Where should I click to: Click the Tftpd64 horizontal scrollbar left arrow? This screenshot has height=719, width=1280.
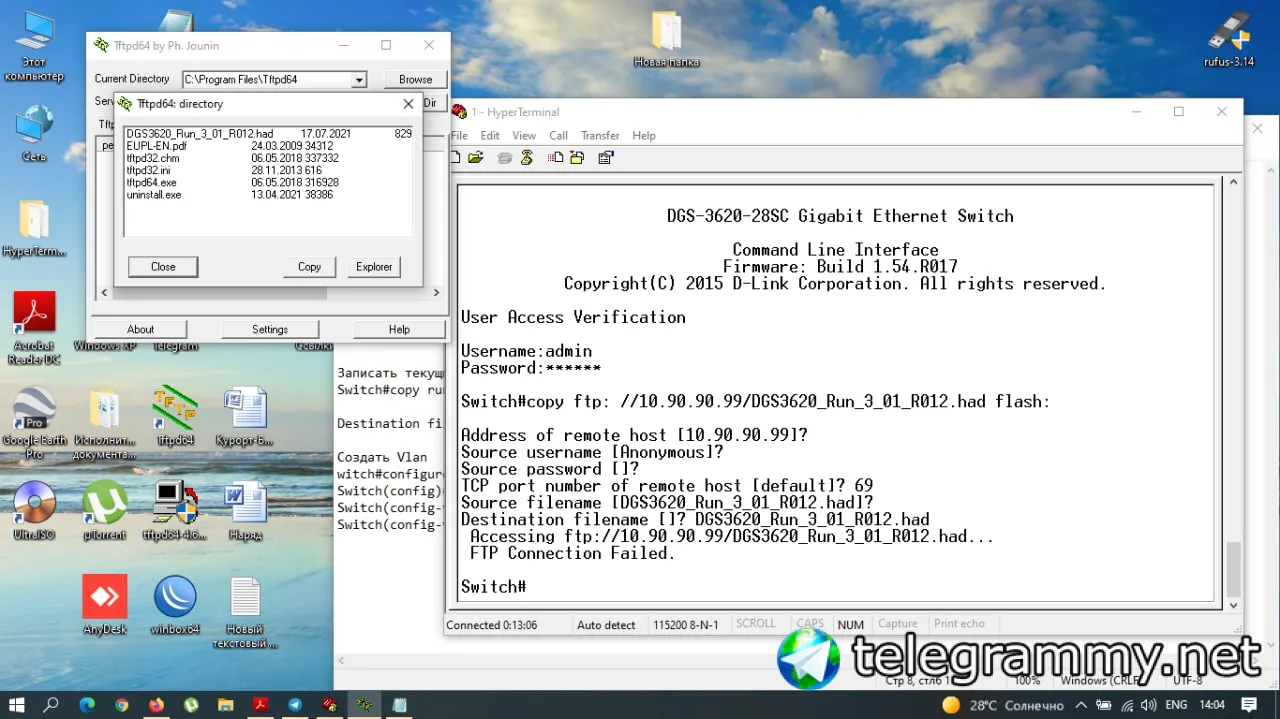pyautogui.click(x=104, y=293)
